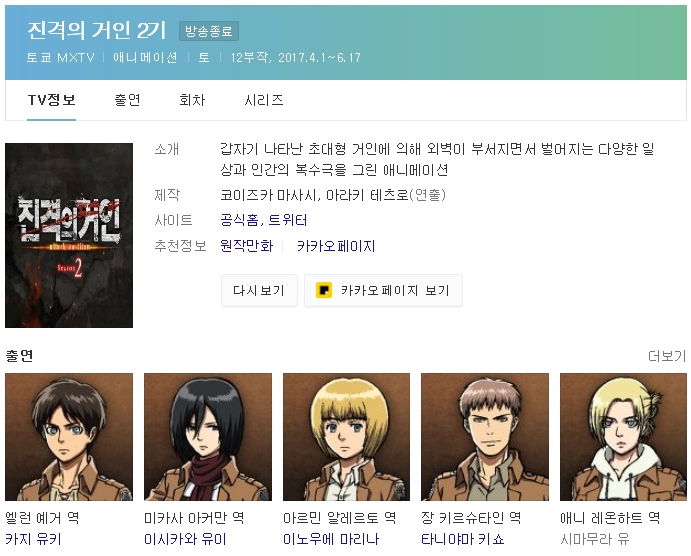Select Annie Leonhart character thumbnail
The height and width of the screenshot is (556, 691).
(623, 437)
